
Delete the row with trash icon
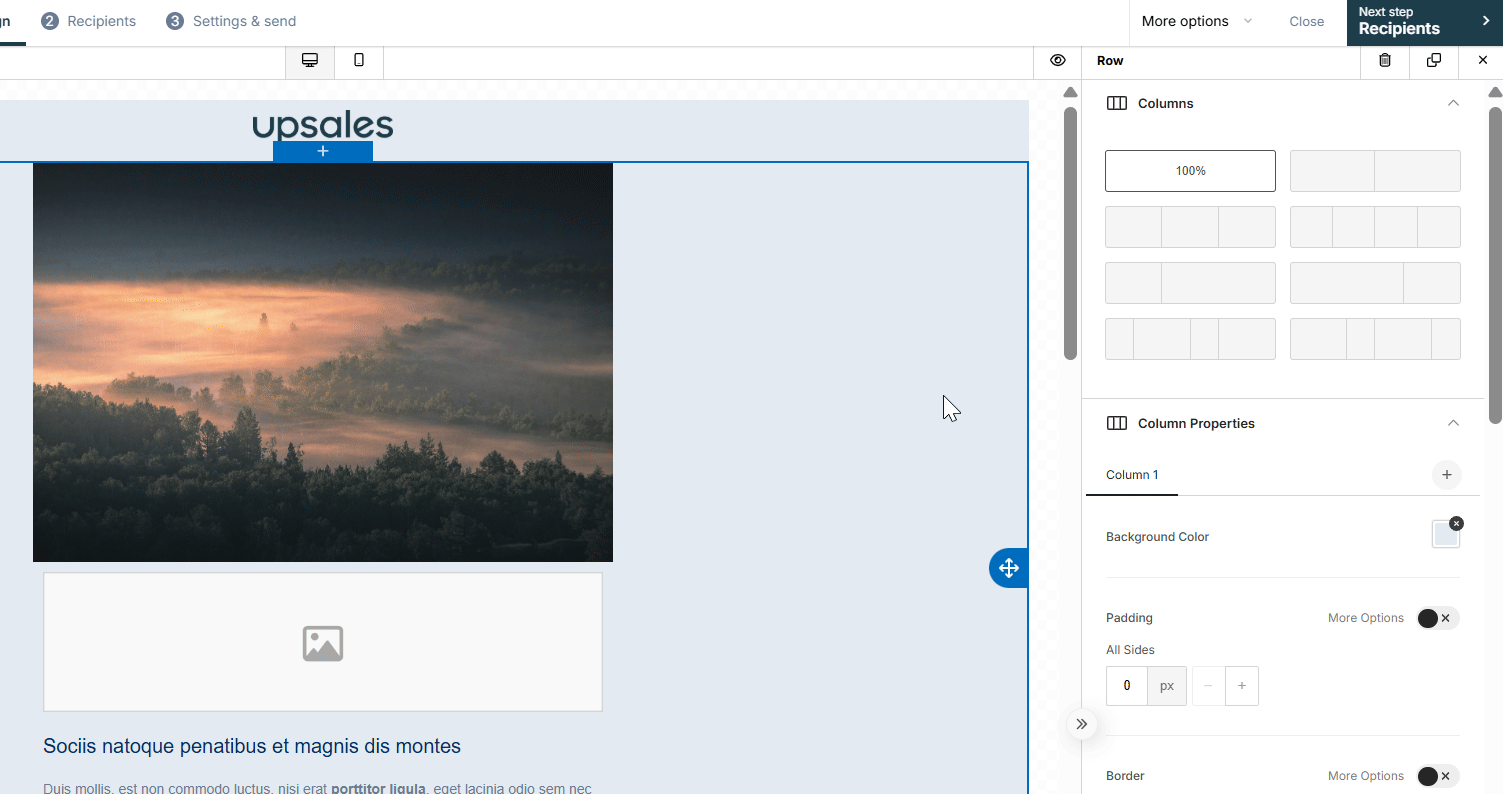click(1385, 61)
